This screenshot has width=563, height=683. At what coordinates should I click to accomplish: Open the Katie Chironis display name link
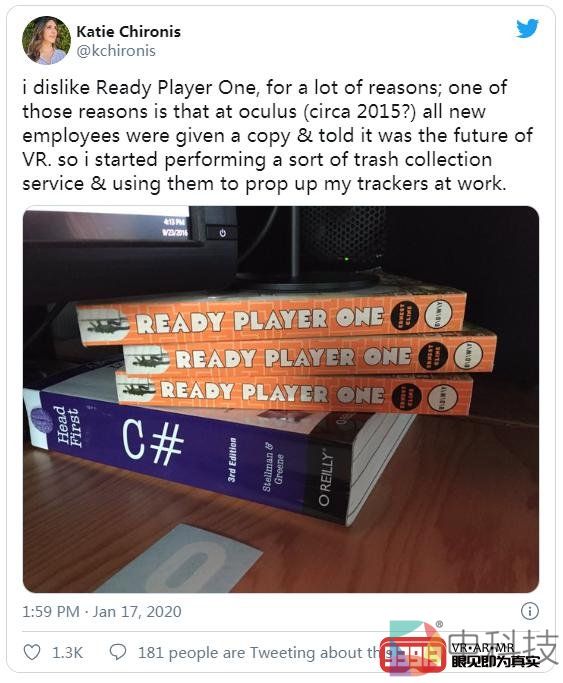(128, 31)
